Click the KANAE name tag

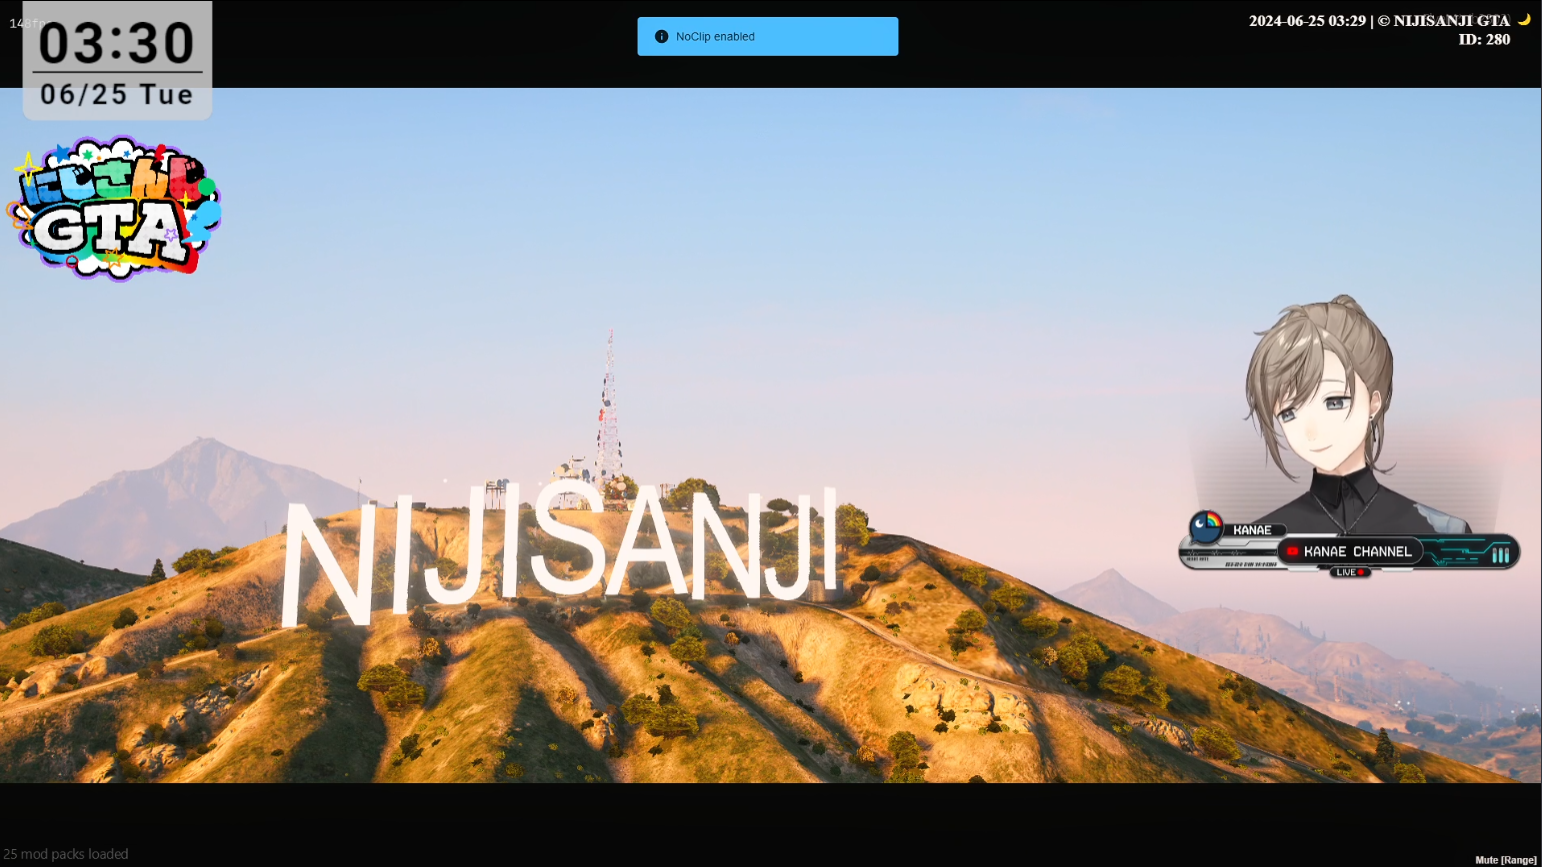[1252, 530]
